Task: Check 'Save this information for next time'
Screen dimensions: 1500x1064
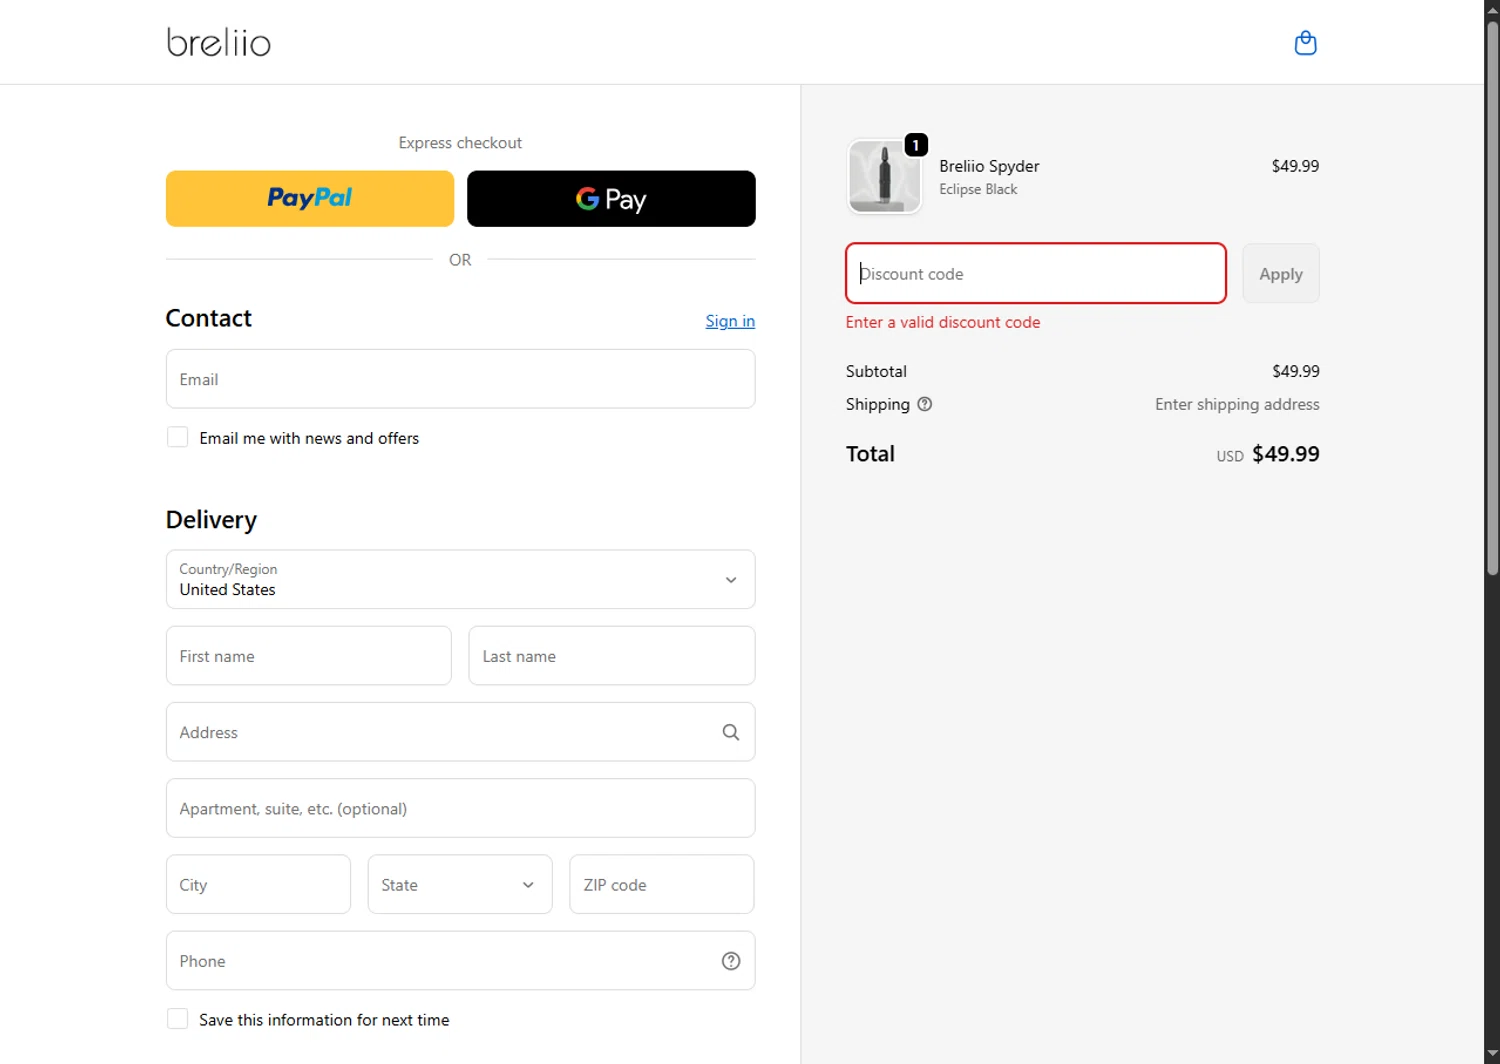Action: pyautogui.click(x=178, y=1019)
